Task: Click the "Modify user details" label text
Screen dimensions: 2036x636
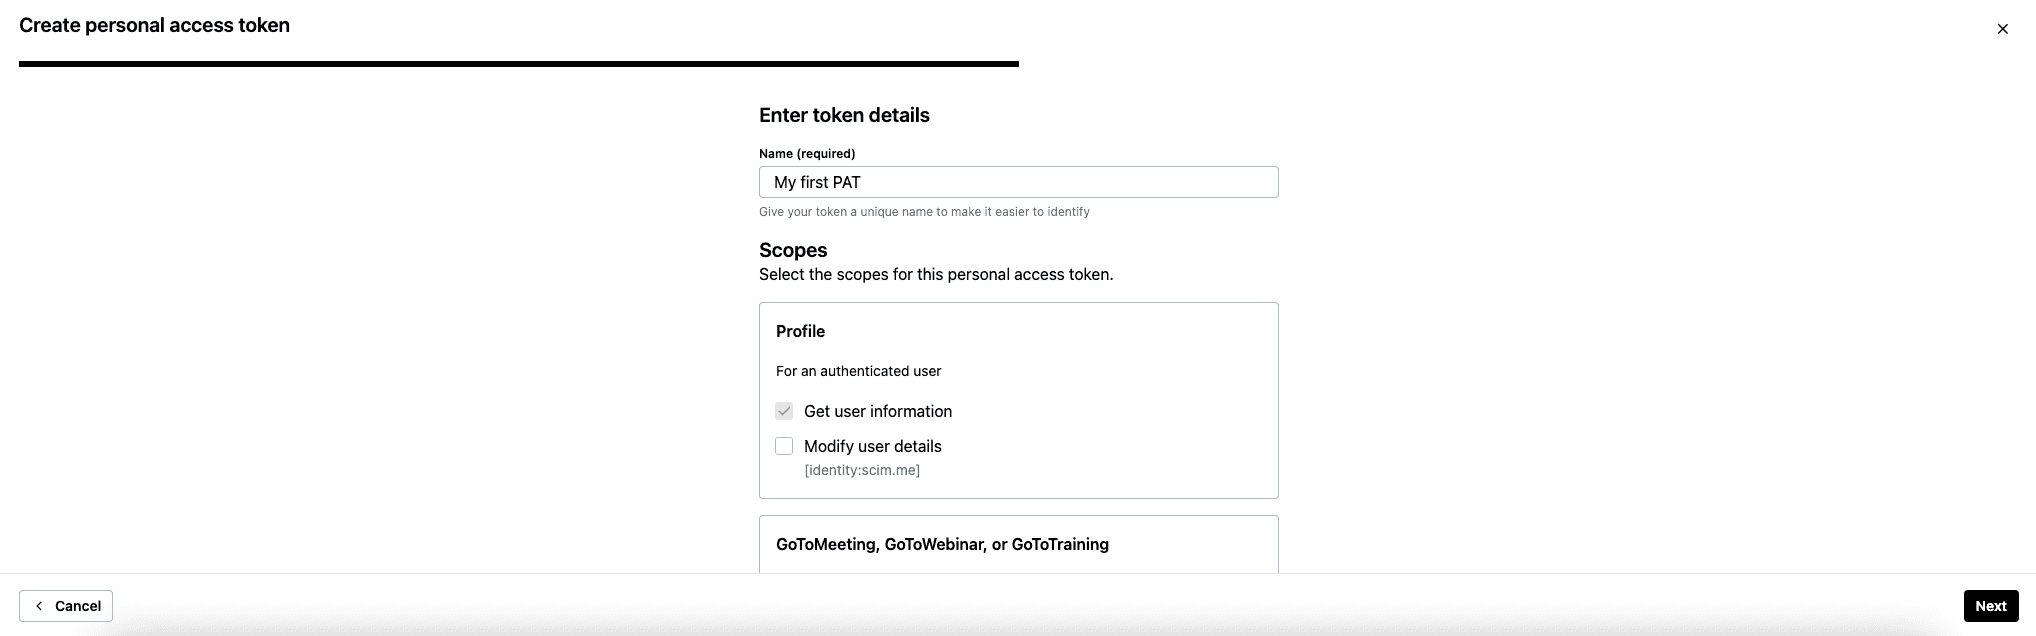Action: [x=872, y=446]
